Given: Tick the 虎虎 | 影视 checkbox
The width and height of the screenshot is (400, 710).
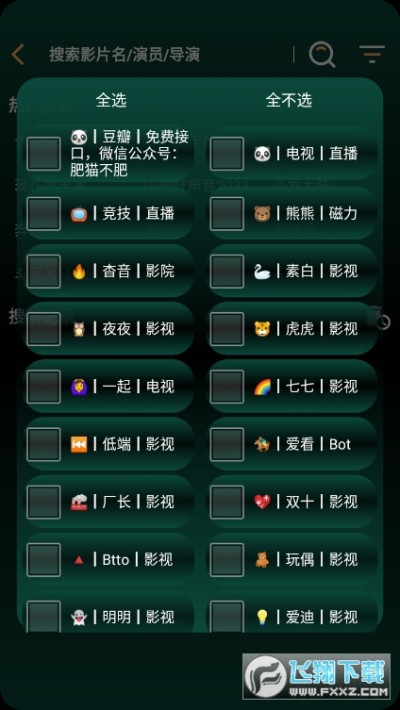Looking at the screenshot, I should click(x=227, y=329).
